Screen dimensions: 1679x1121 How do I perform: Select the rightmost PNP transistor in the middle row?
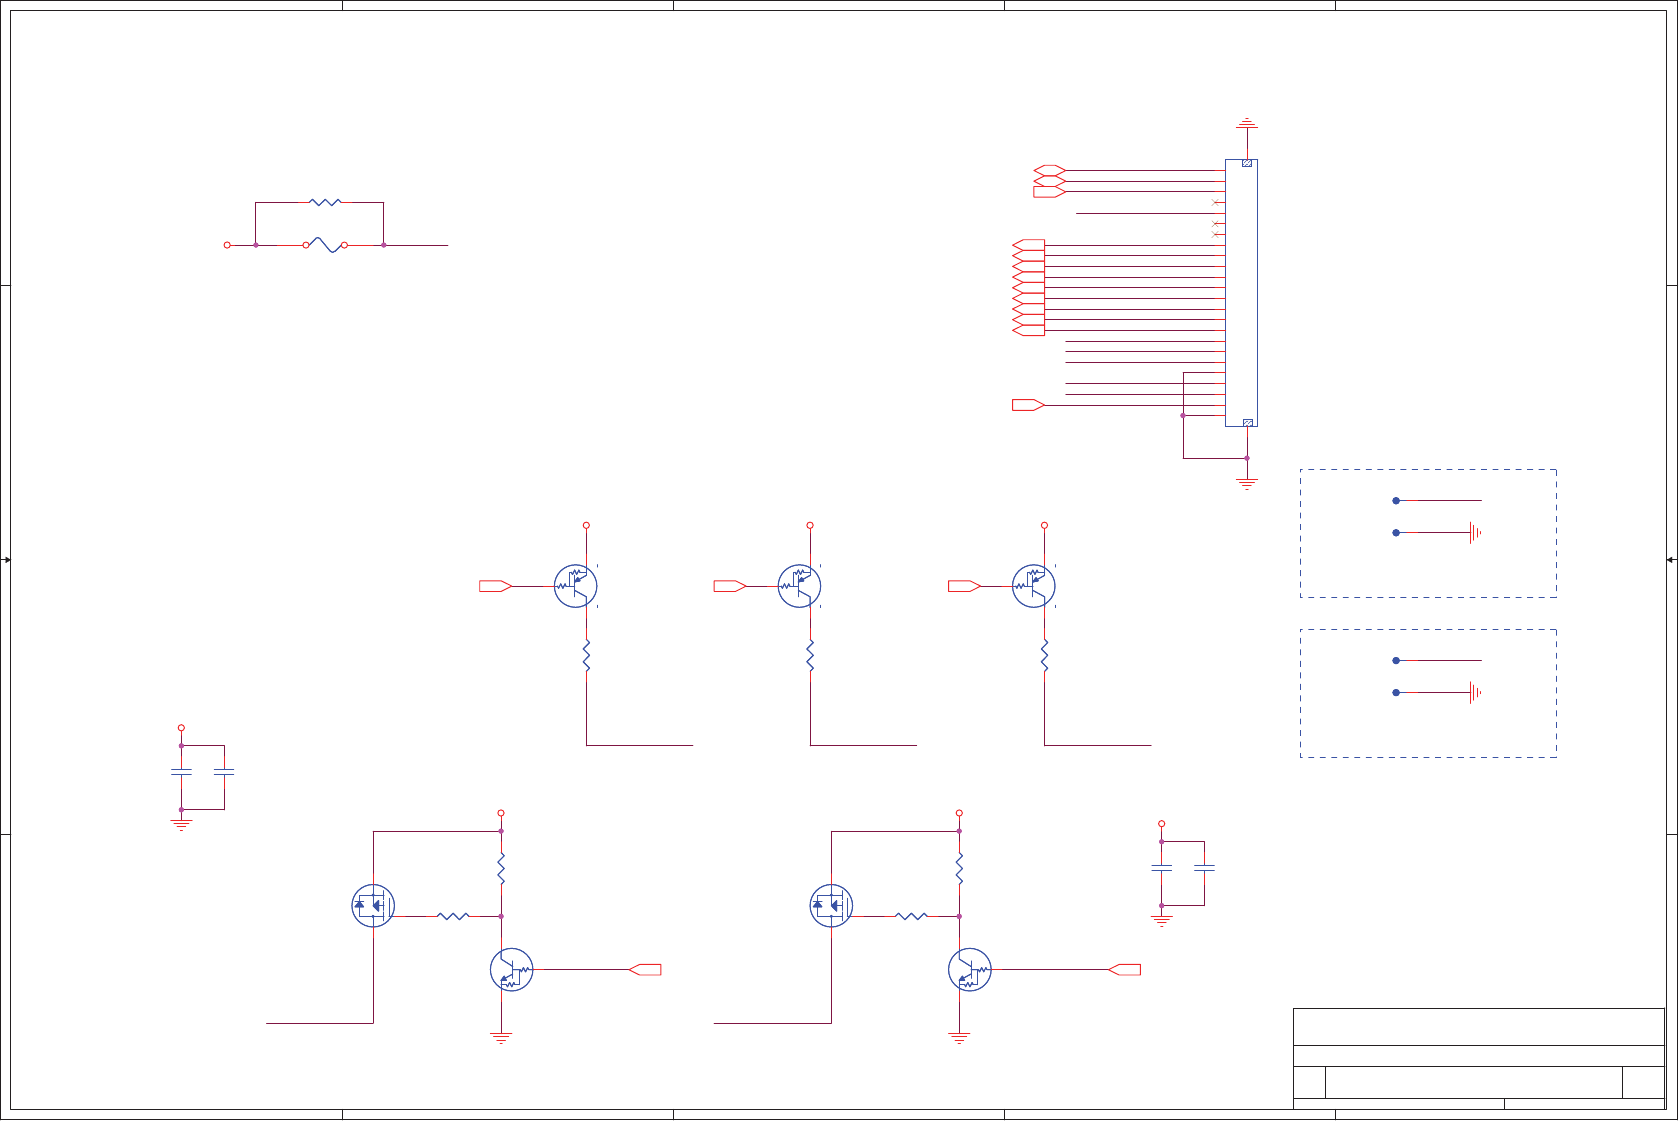[1034, 586]
